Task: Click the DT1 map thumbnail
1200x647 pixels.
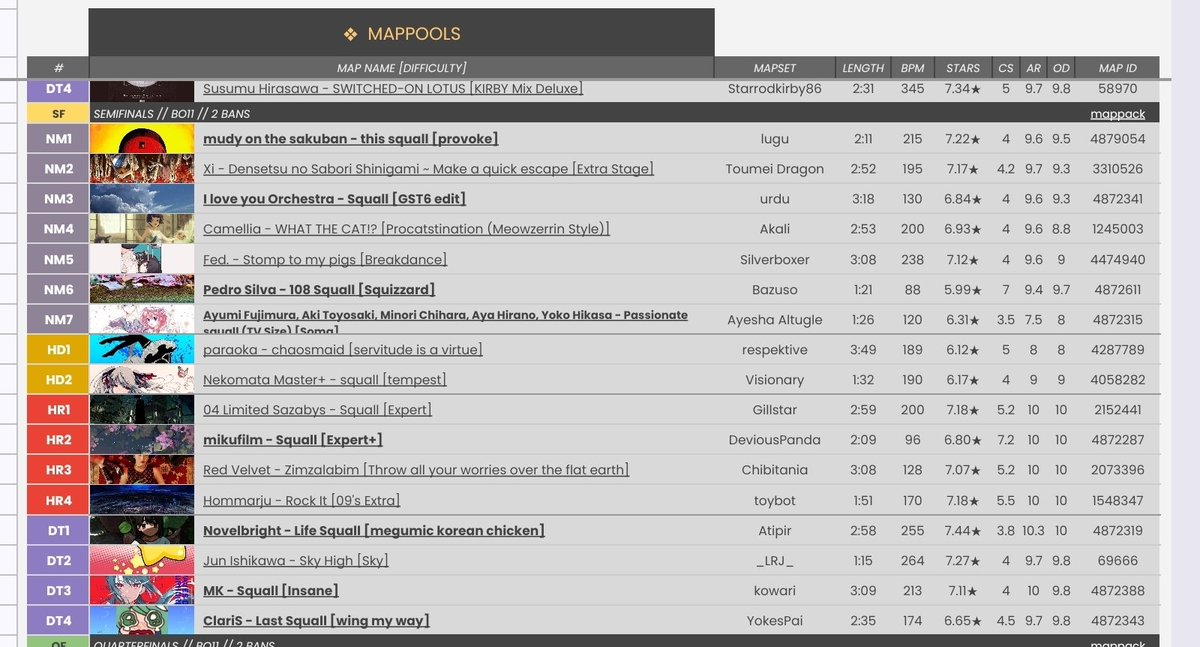Action: click(x=142, y=531)
